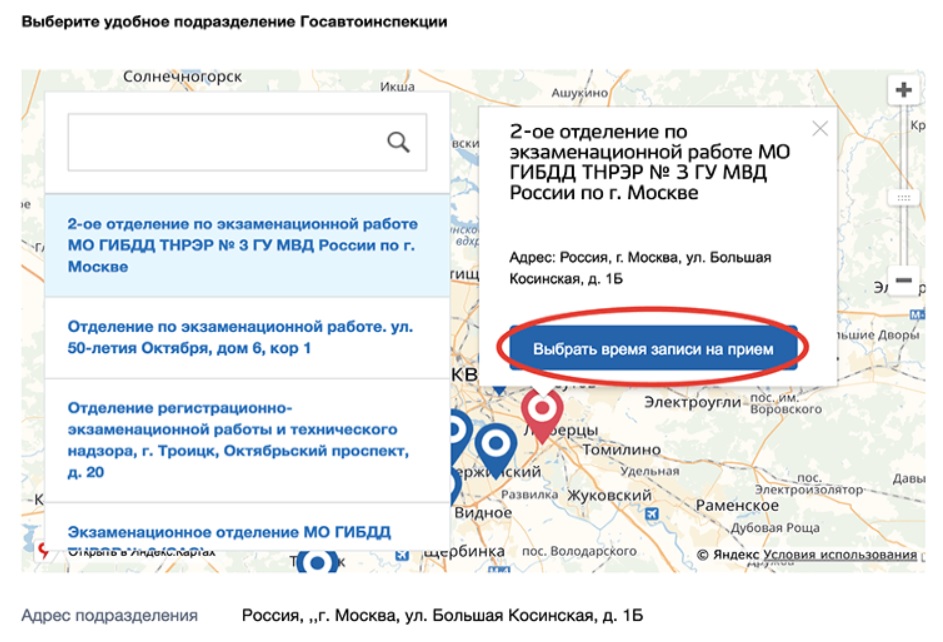The width and height of the screenshot is (943, 642).
Task: Select 'Отделение по экзаменационной работе. ул. 50-летия Октября'
Action: click(247, 337)
